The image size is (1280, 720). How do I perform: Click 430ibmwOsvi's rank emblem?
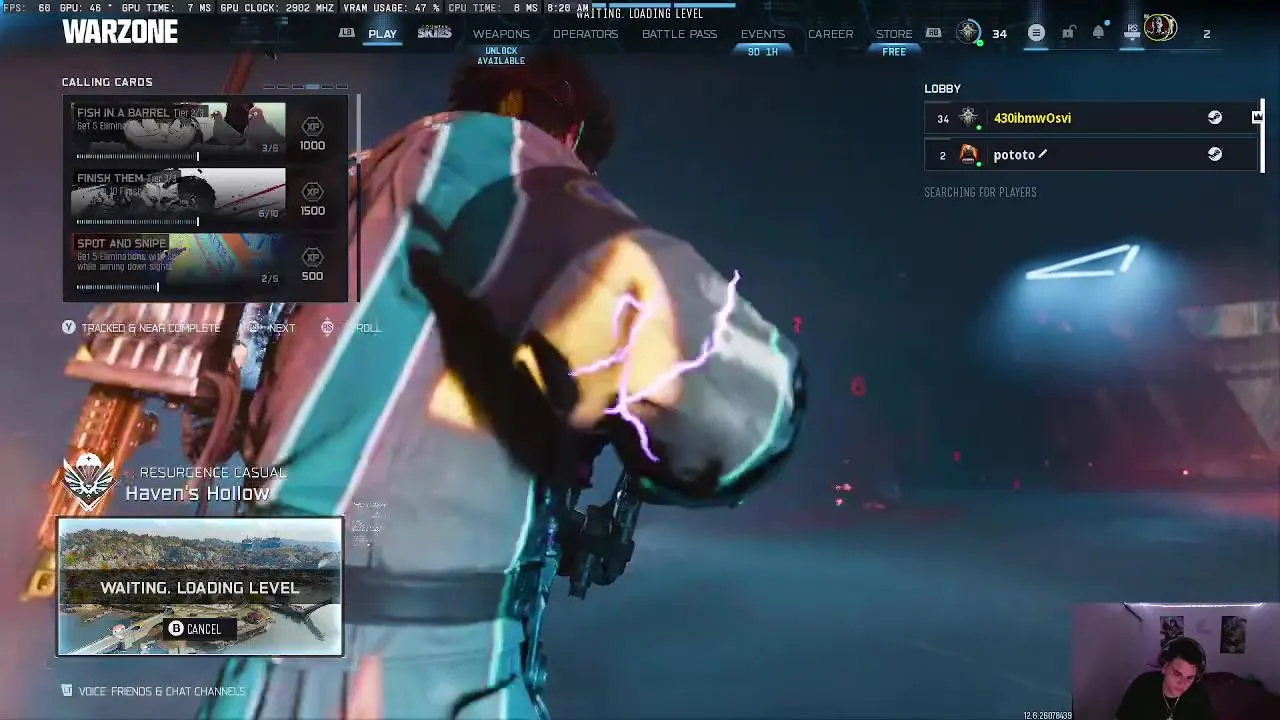[968, 118]
